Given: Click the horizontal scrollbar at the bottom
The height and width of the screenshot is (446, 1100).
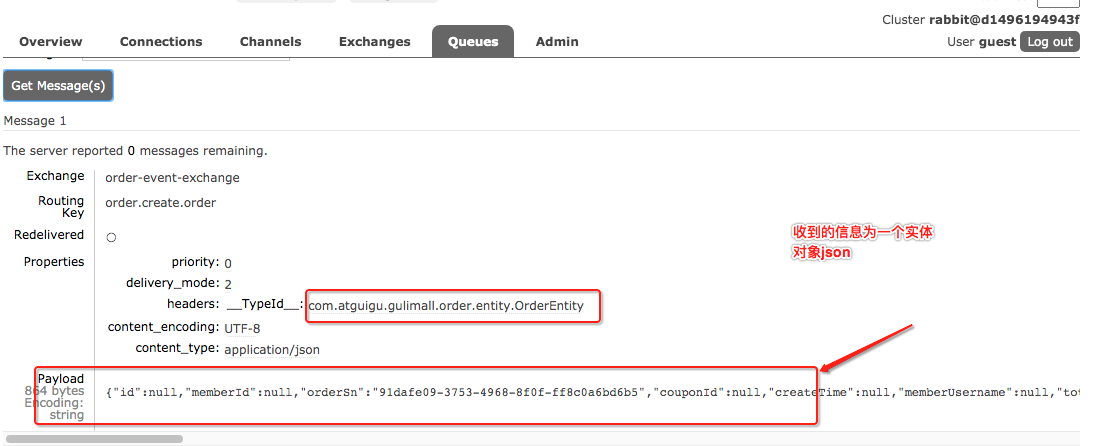Looking at the screenshot, I should 95,438.
